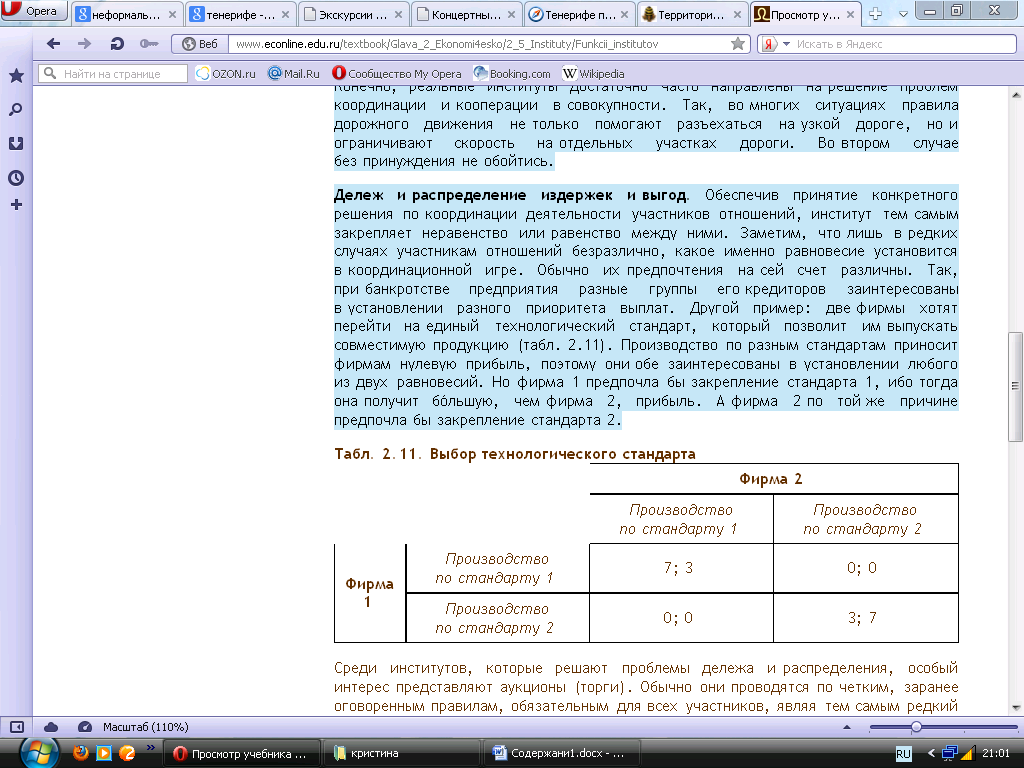The height and width of the screenshot is (768, 1024).
Task: Click the 21:01 system clock
Action: pyautogui.click(x=995, y=754)
